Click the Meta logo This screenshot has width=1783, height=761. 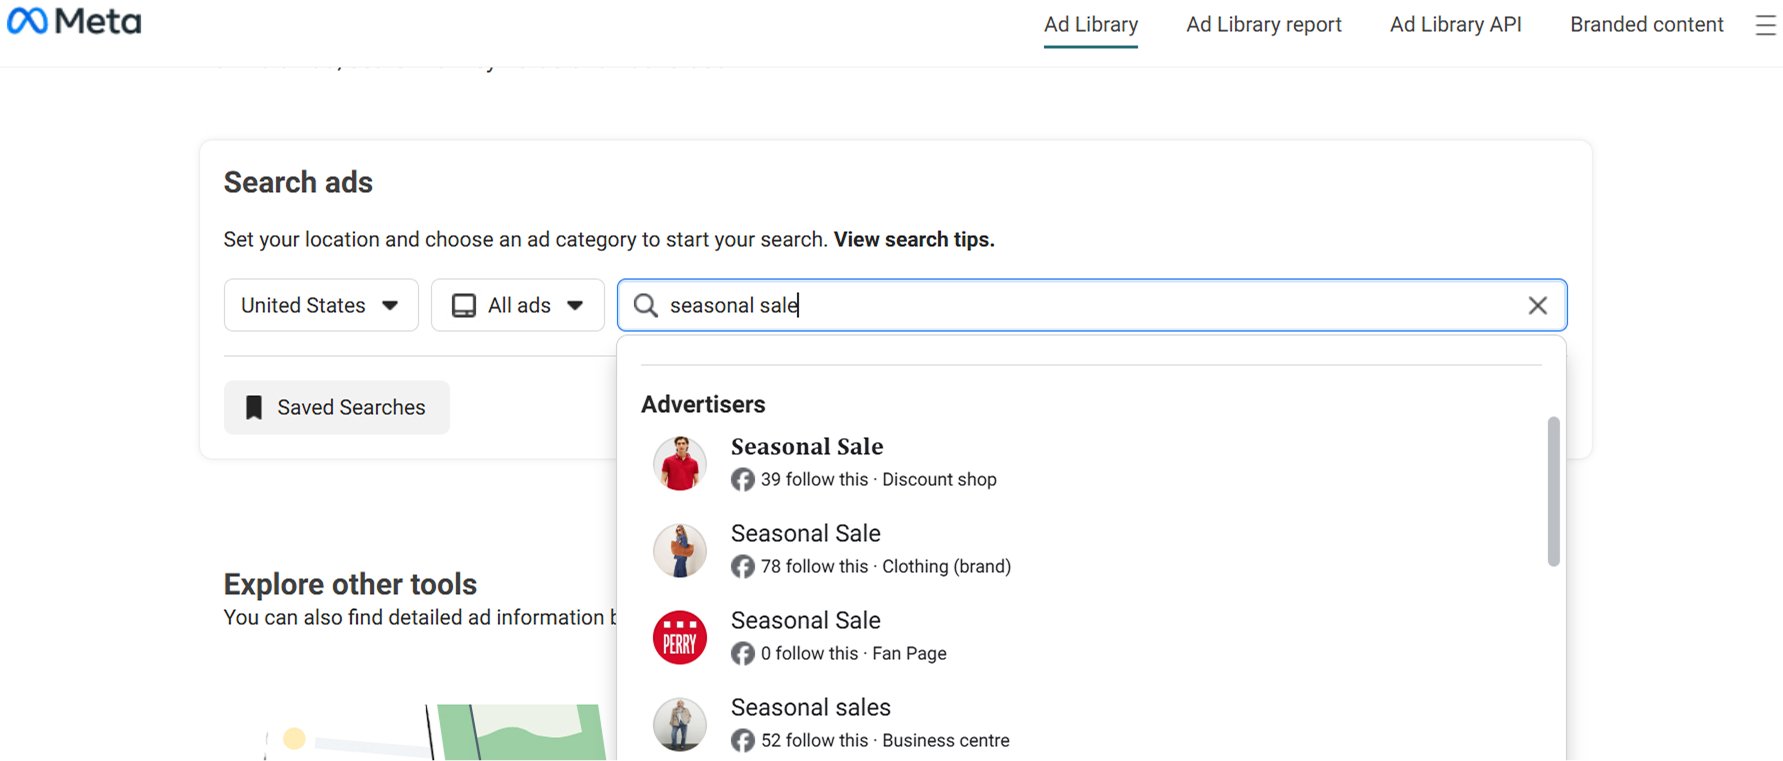point(74,21)
